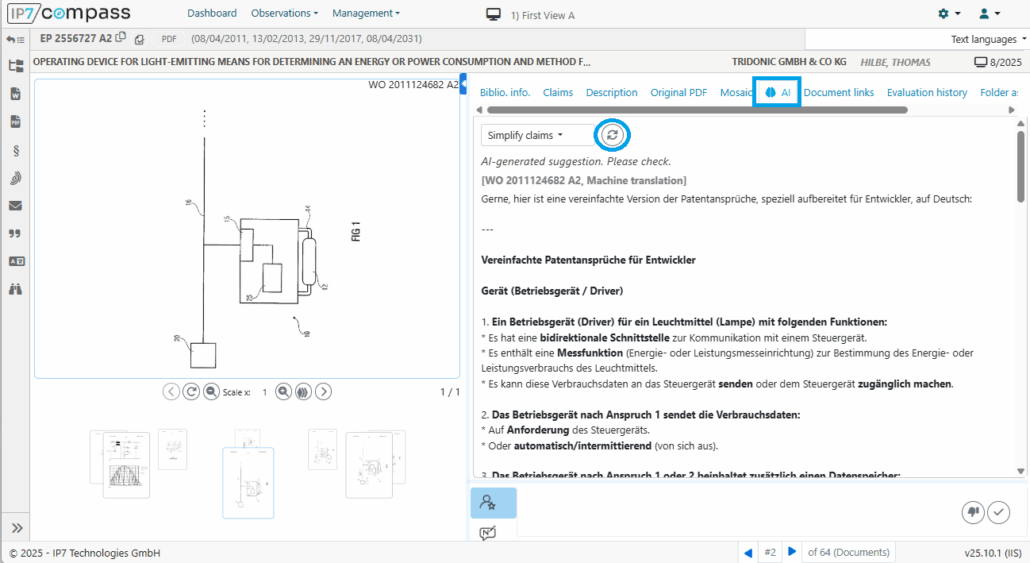This screenshot has width=1030, height=563.
Task: Open the Simplify claims dropdown
Action: [x=526, y=135]
